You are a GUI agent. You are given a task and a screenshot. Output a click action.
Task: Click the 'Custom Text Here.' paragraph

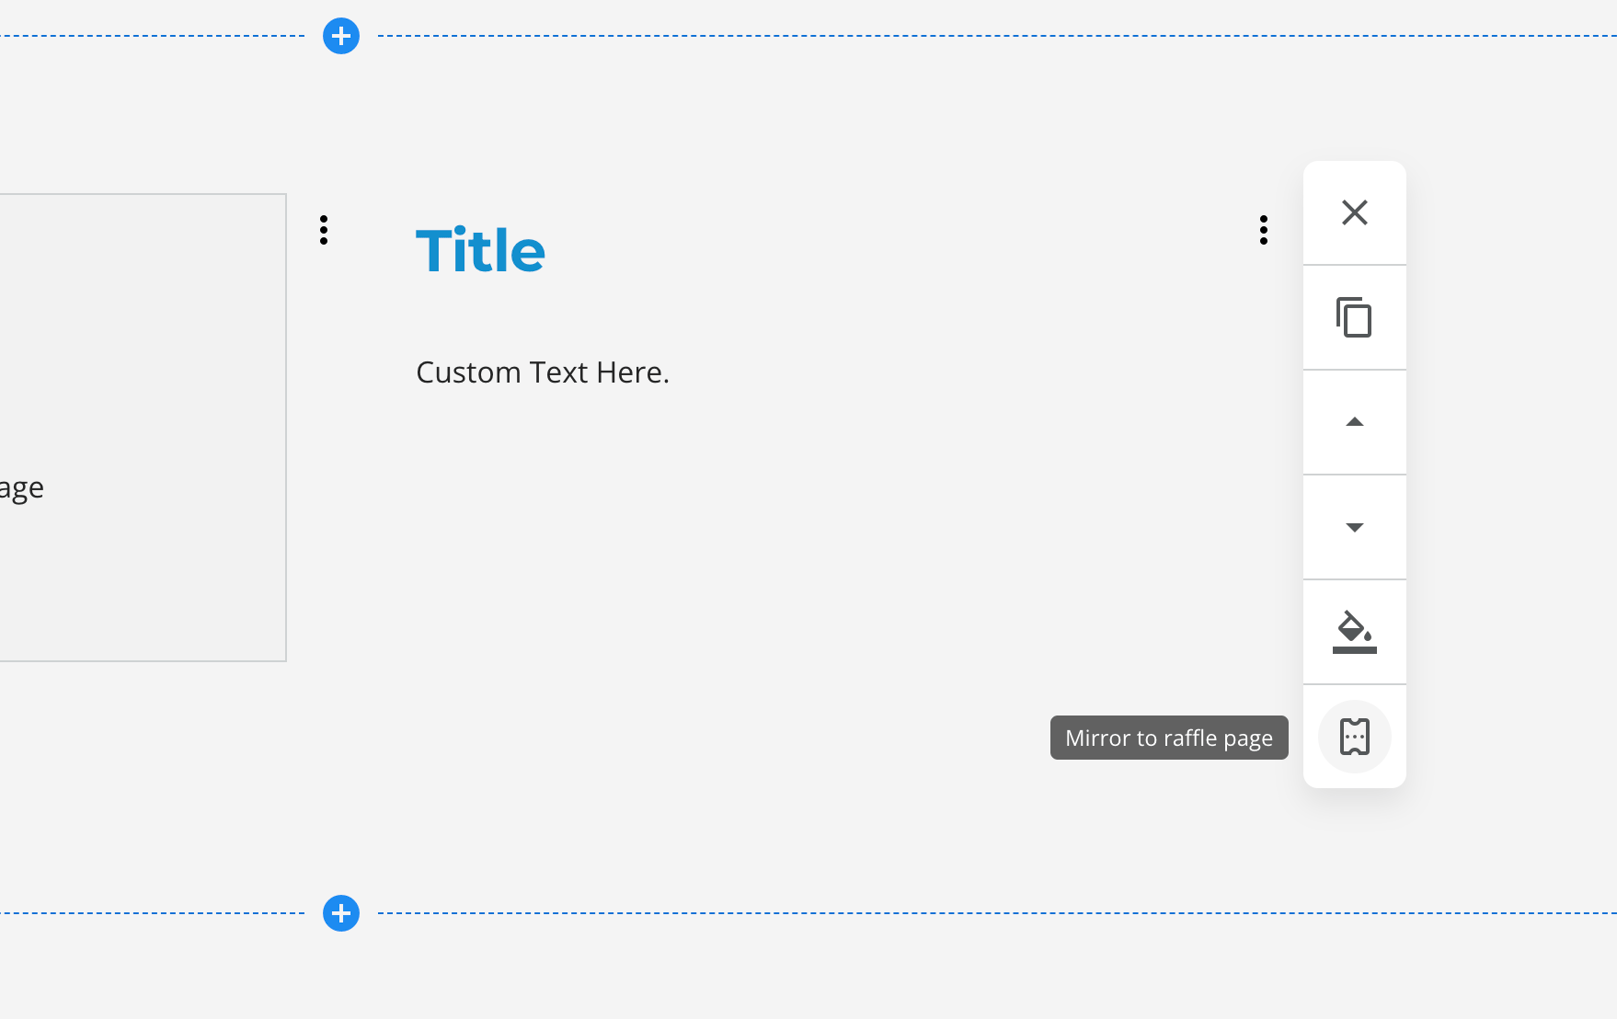click(542, 372)
